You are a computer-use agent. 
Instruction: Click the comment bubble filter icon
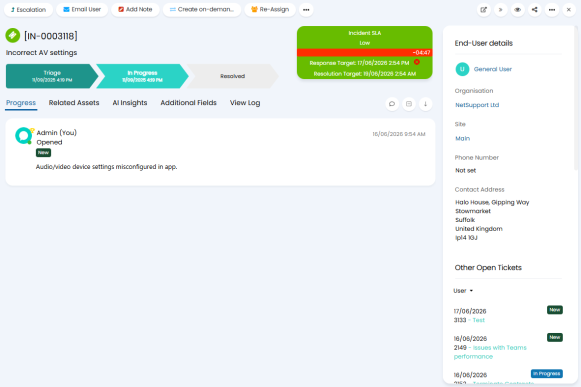click(392, 104)
